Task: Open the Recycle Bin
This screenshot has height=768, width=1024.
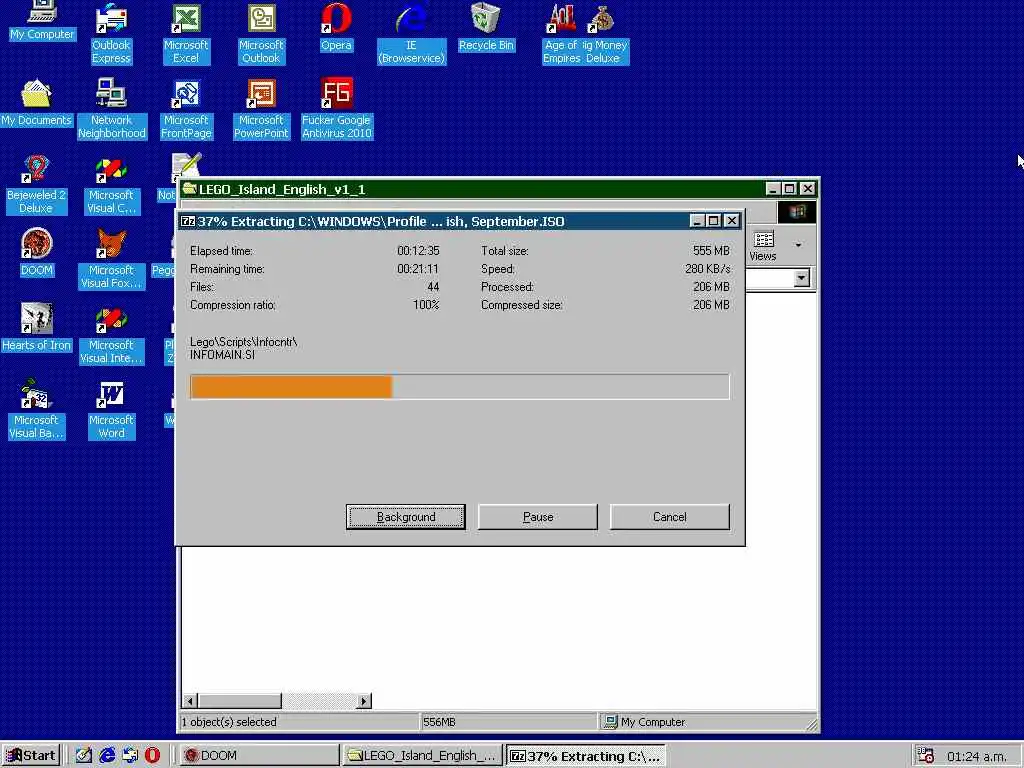Action: 487,28
